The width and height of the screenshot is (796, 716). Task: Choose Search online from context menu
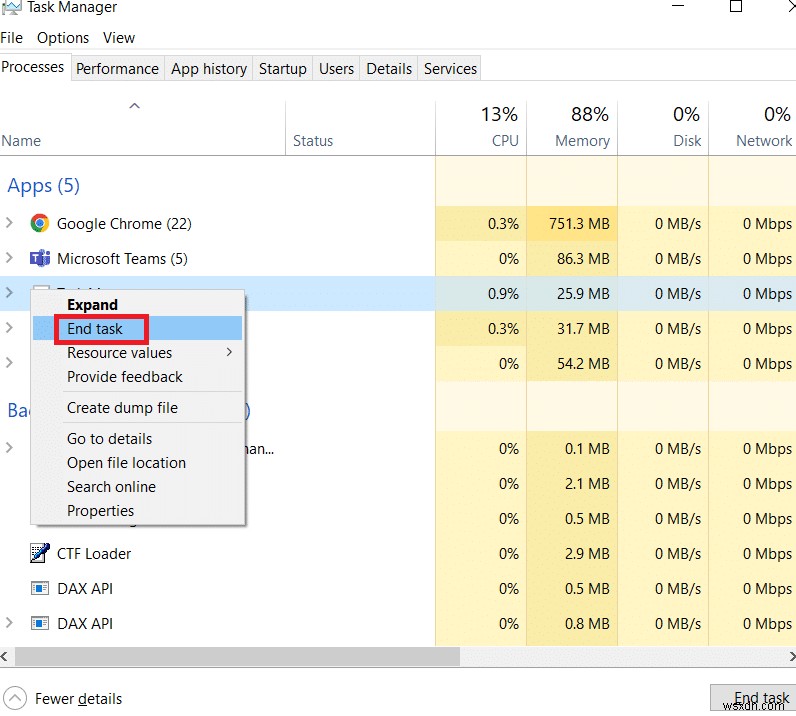coord(137,486)
